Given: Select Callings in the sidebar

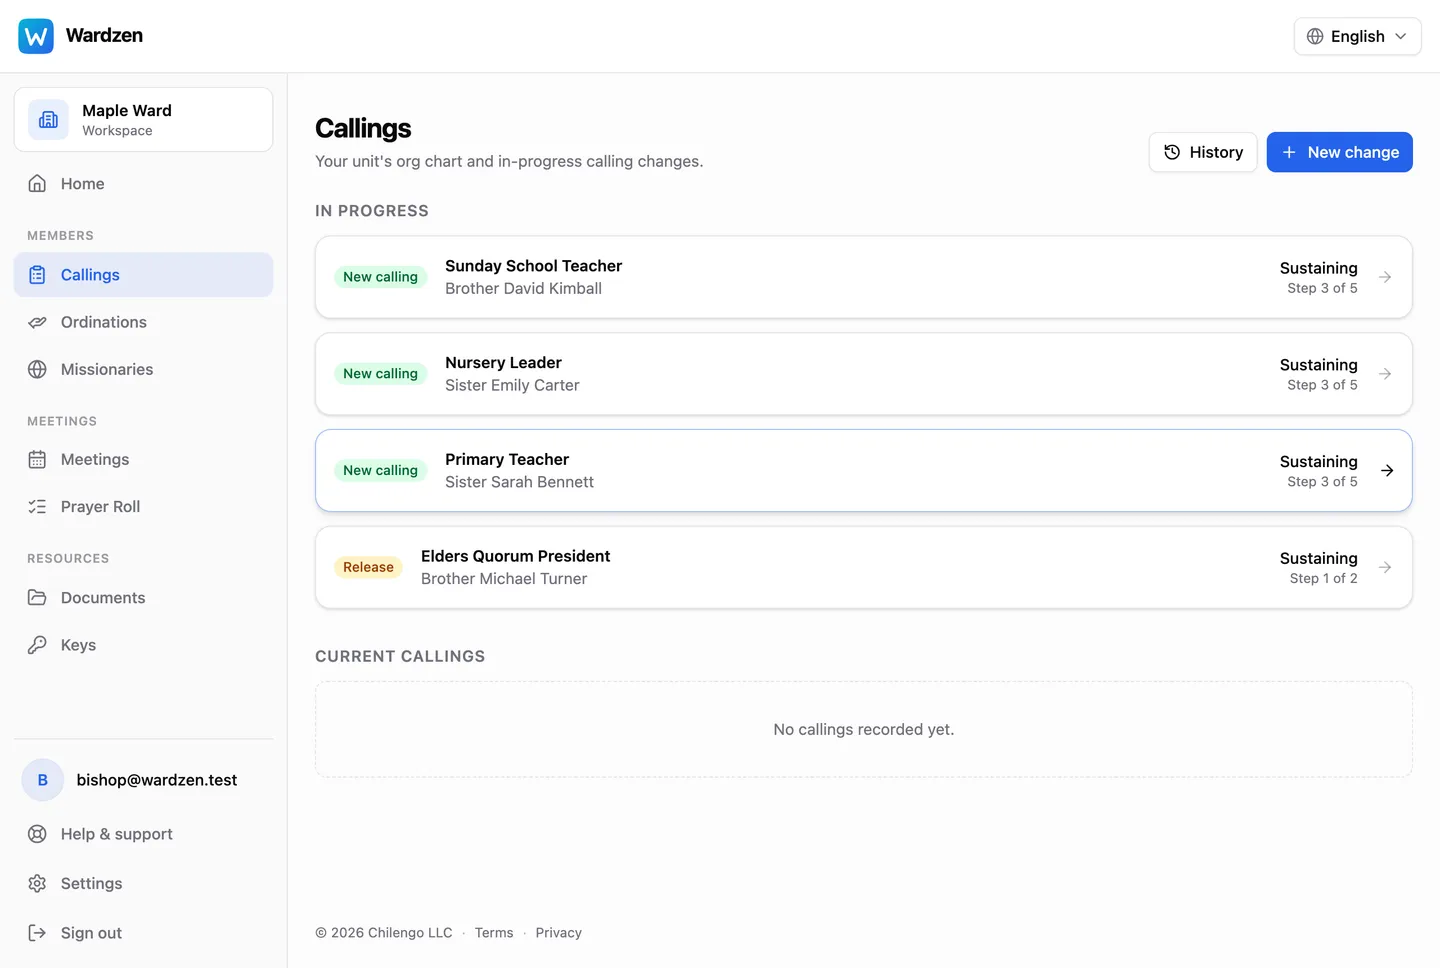Looking at the screenshot, I should (143, 275).
